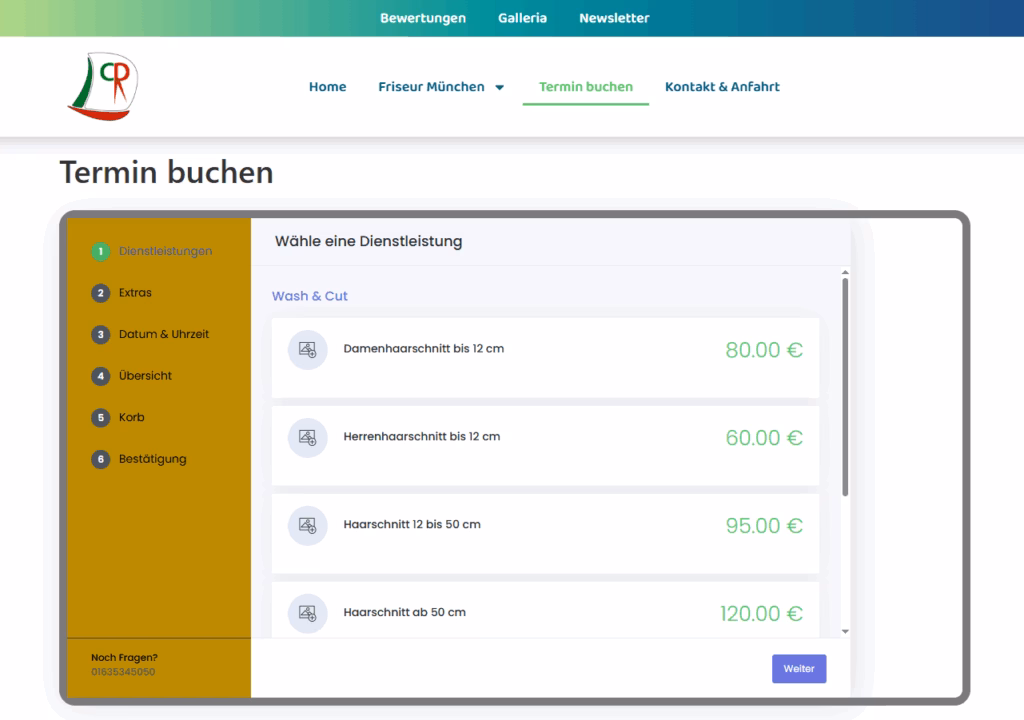Click the Wash & Cut category heading
The width and height of the screenshot is (1024, 720).
pos(310,296)
